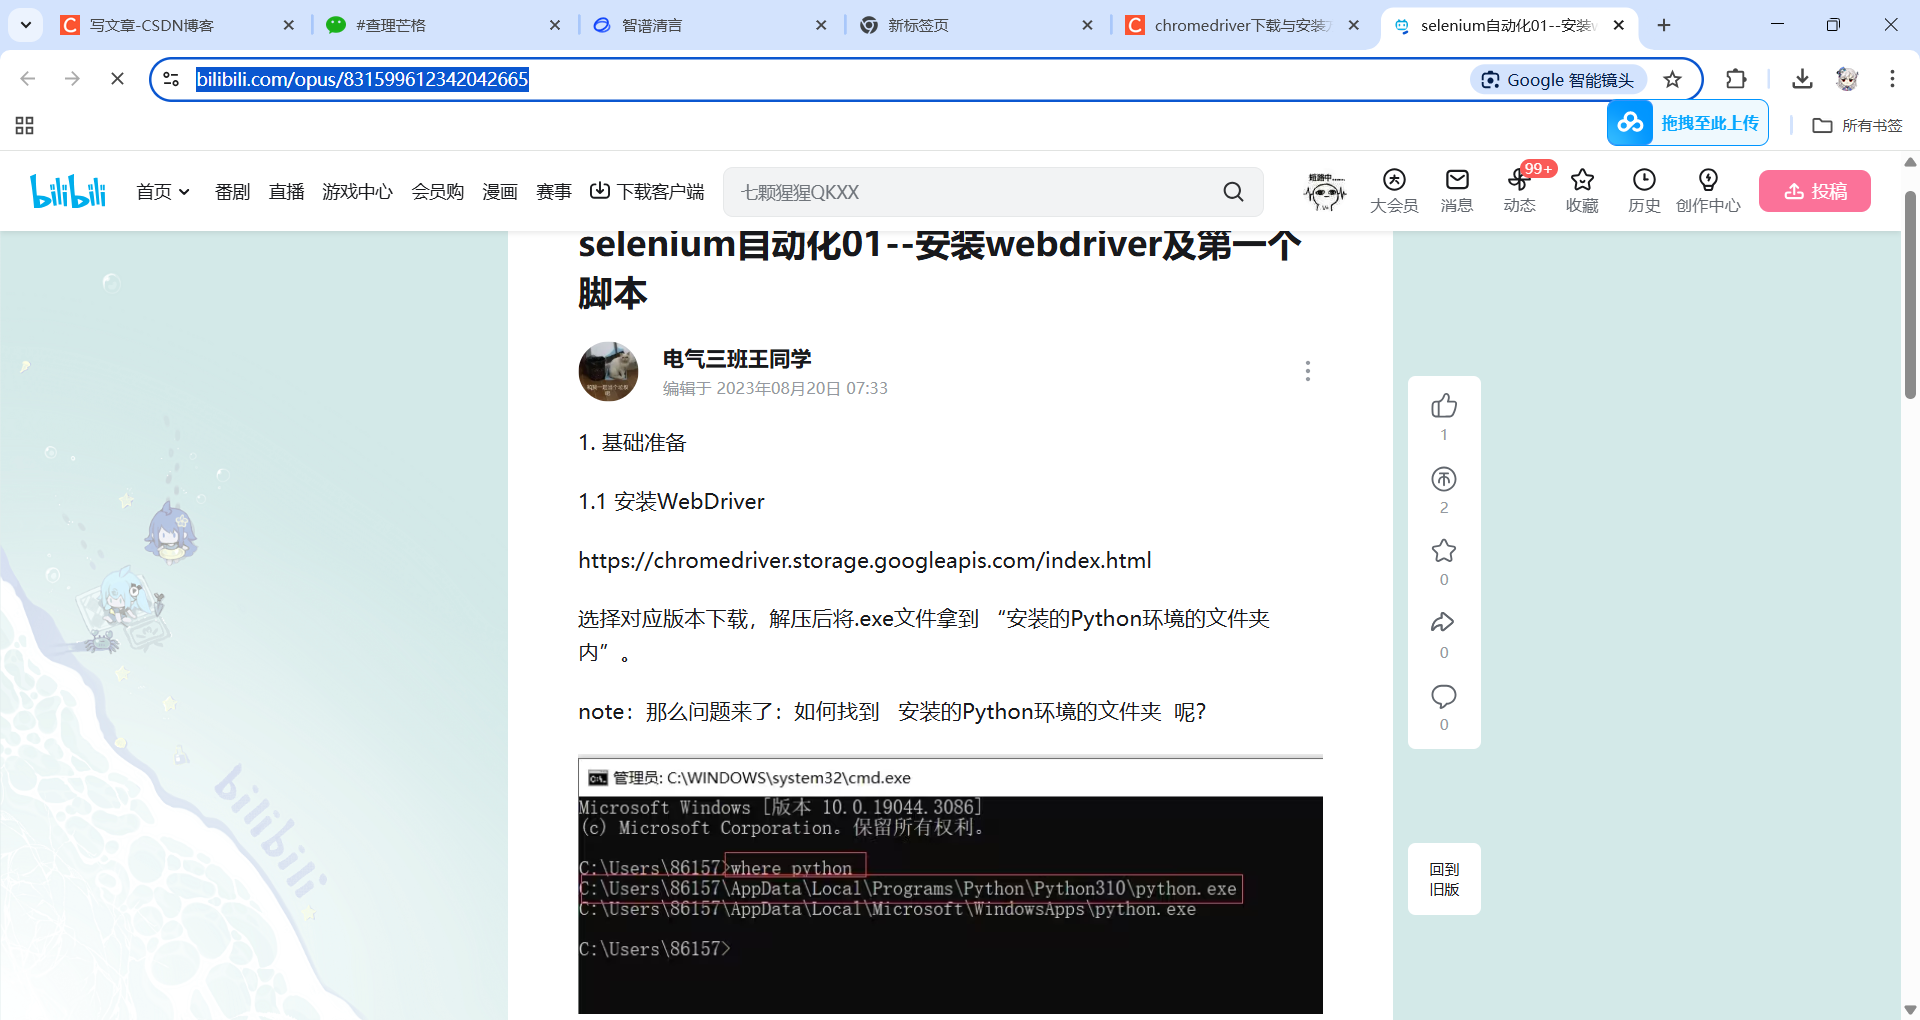Click the browser back arrow

point(28,79)
